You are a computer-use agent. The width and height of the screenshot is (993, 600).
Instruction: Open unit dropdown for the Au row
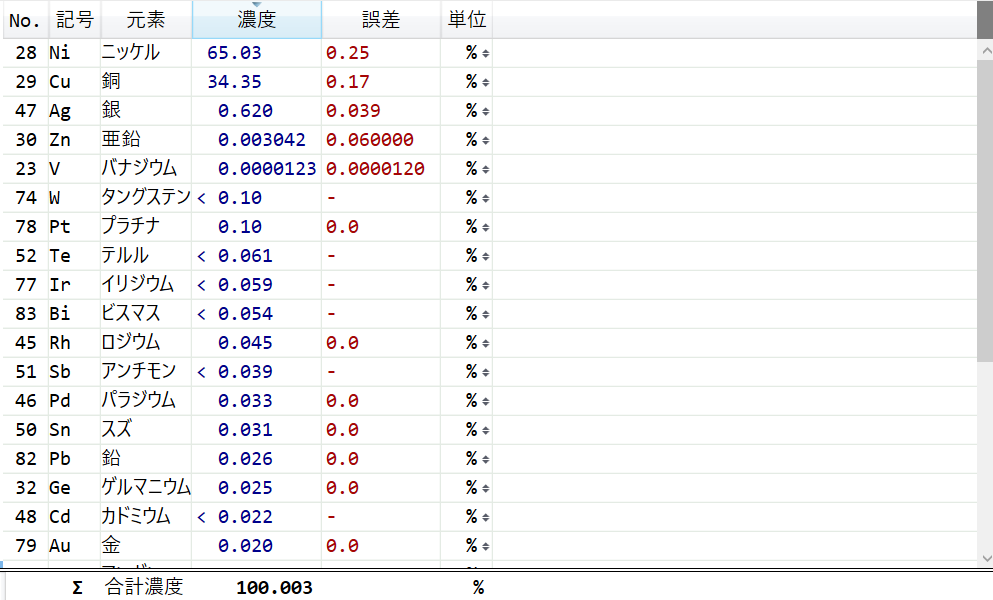click(x=485, y=546)
